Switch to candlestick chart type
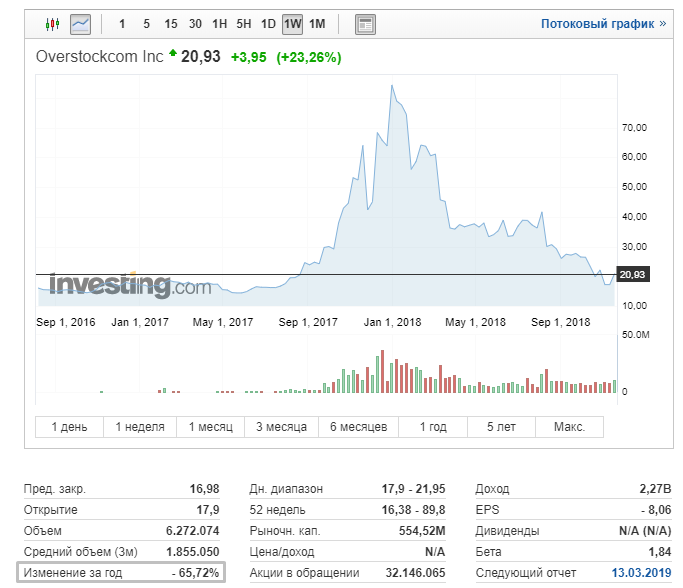683x588 pixels. click(x=53, y=24)
